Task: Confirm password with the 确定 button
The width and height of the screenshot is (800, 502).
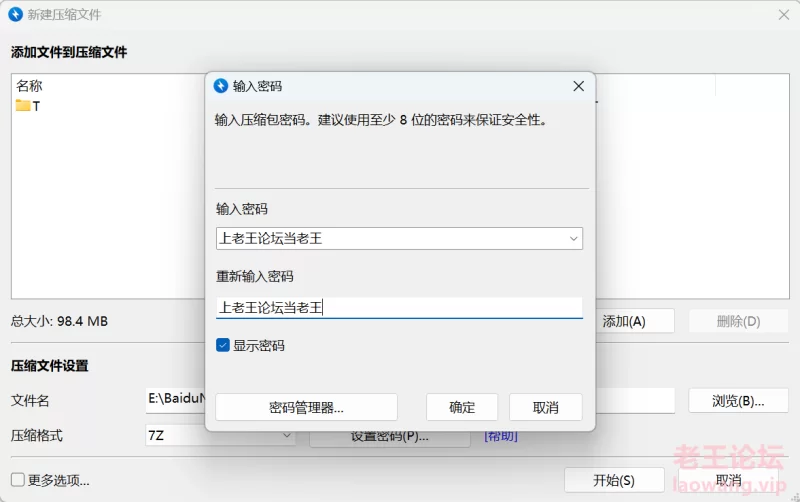Action: tap(462, 407)
